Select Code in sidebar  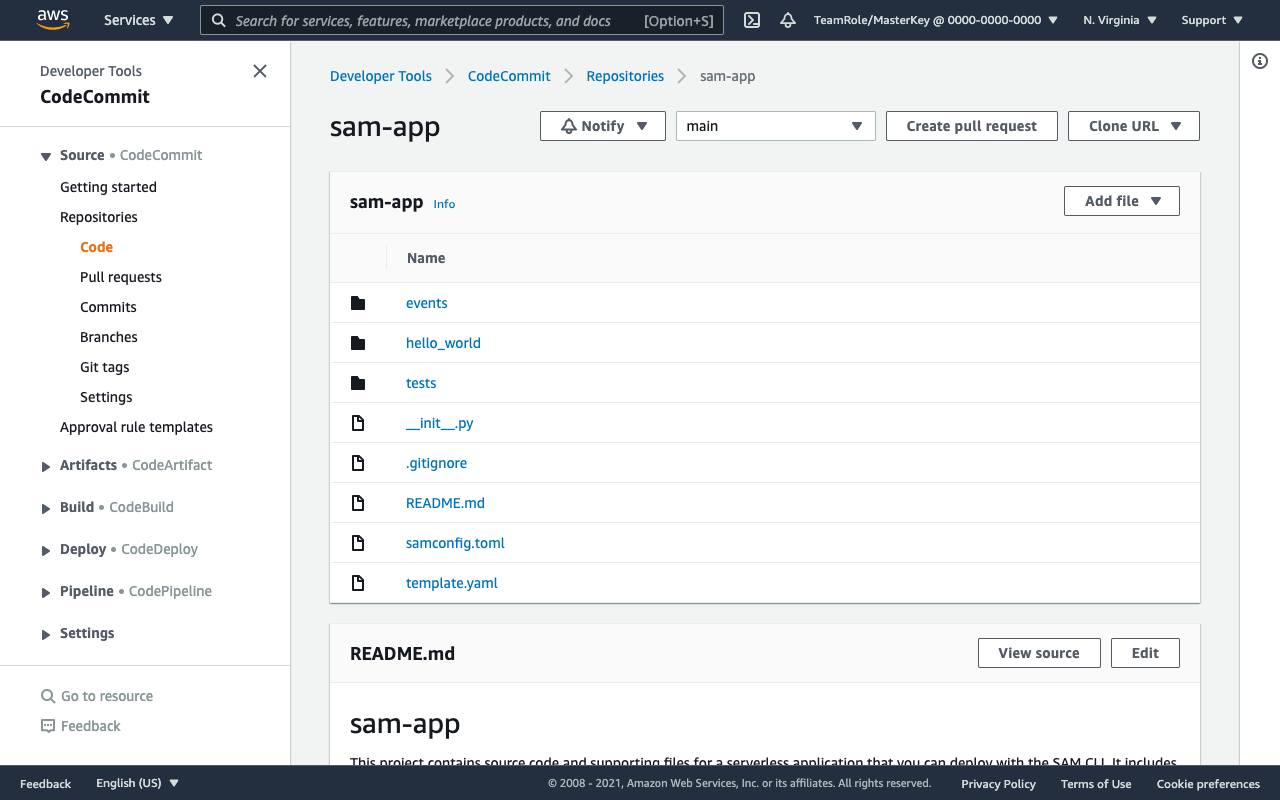click(x=97, y=247)
